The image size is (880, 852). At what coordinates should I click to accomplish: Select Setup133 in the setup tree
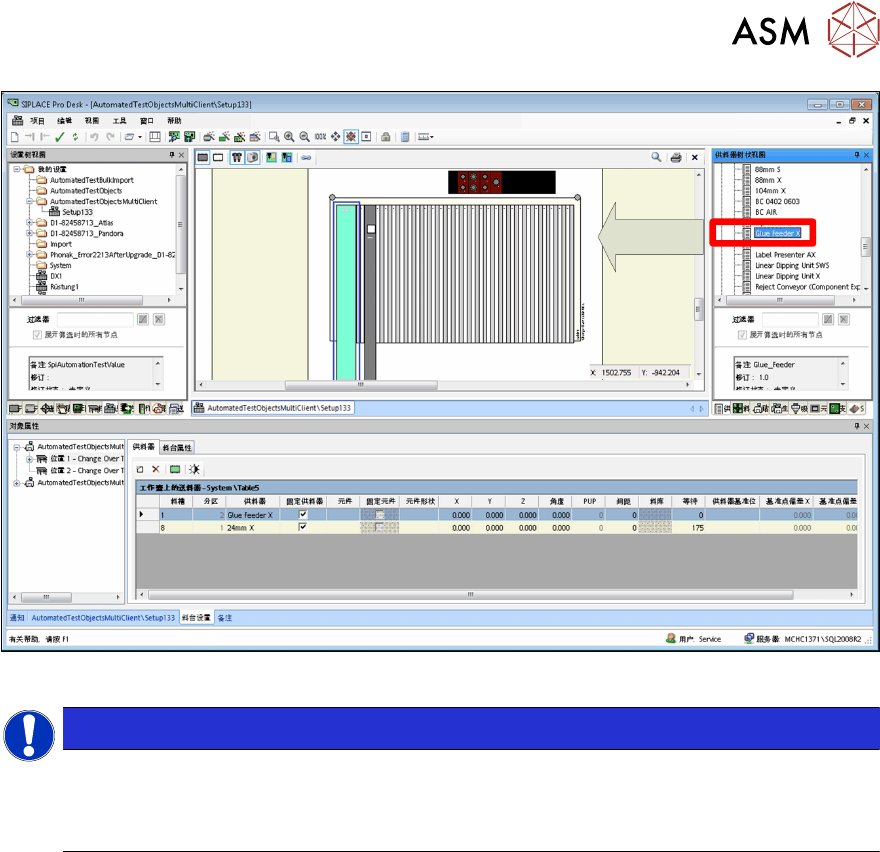pos(77,212)
